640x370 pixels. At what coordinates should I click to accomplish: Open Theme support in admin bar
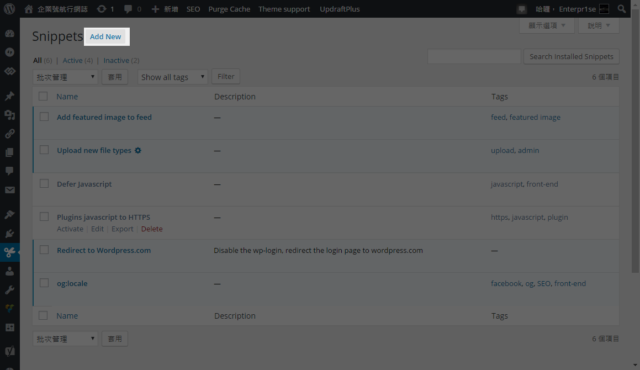pyautogui.click(x=284, y=9)
